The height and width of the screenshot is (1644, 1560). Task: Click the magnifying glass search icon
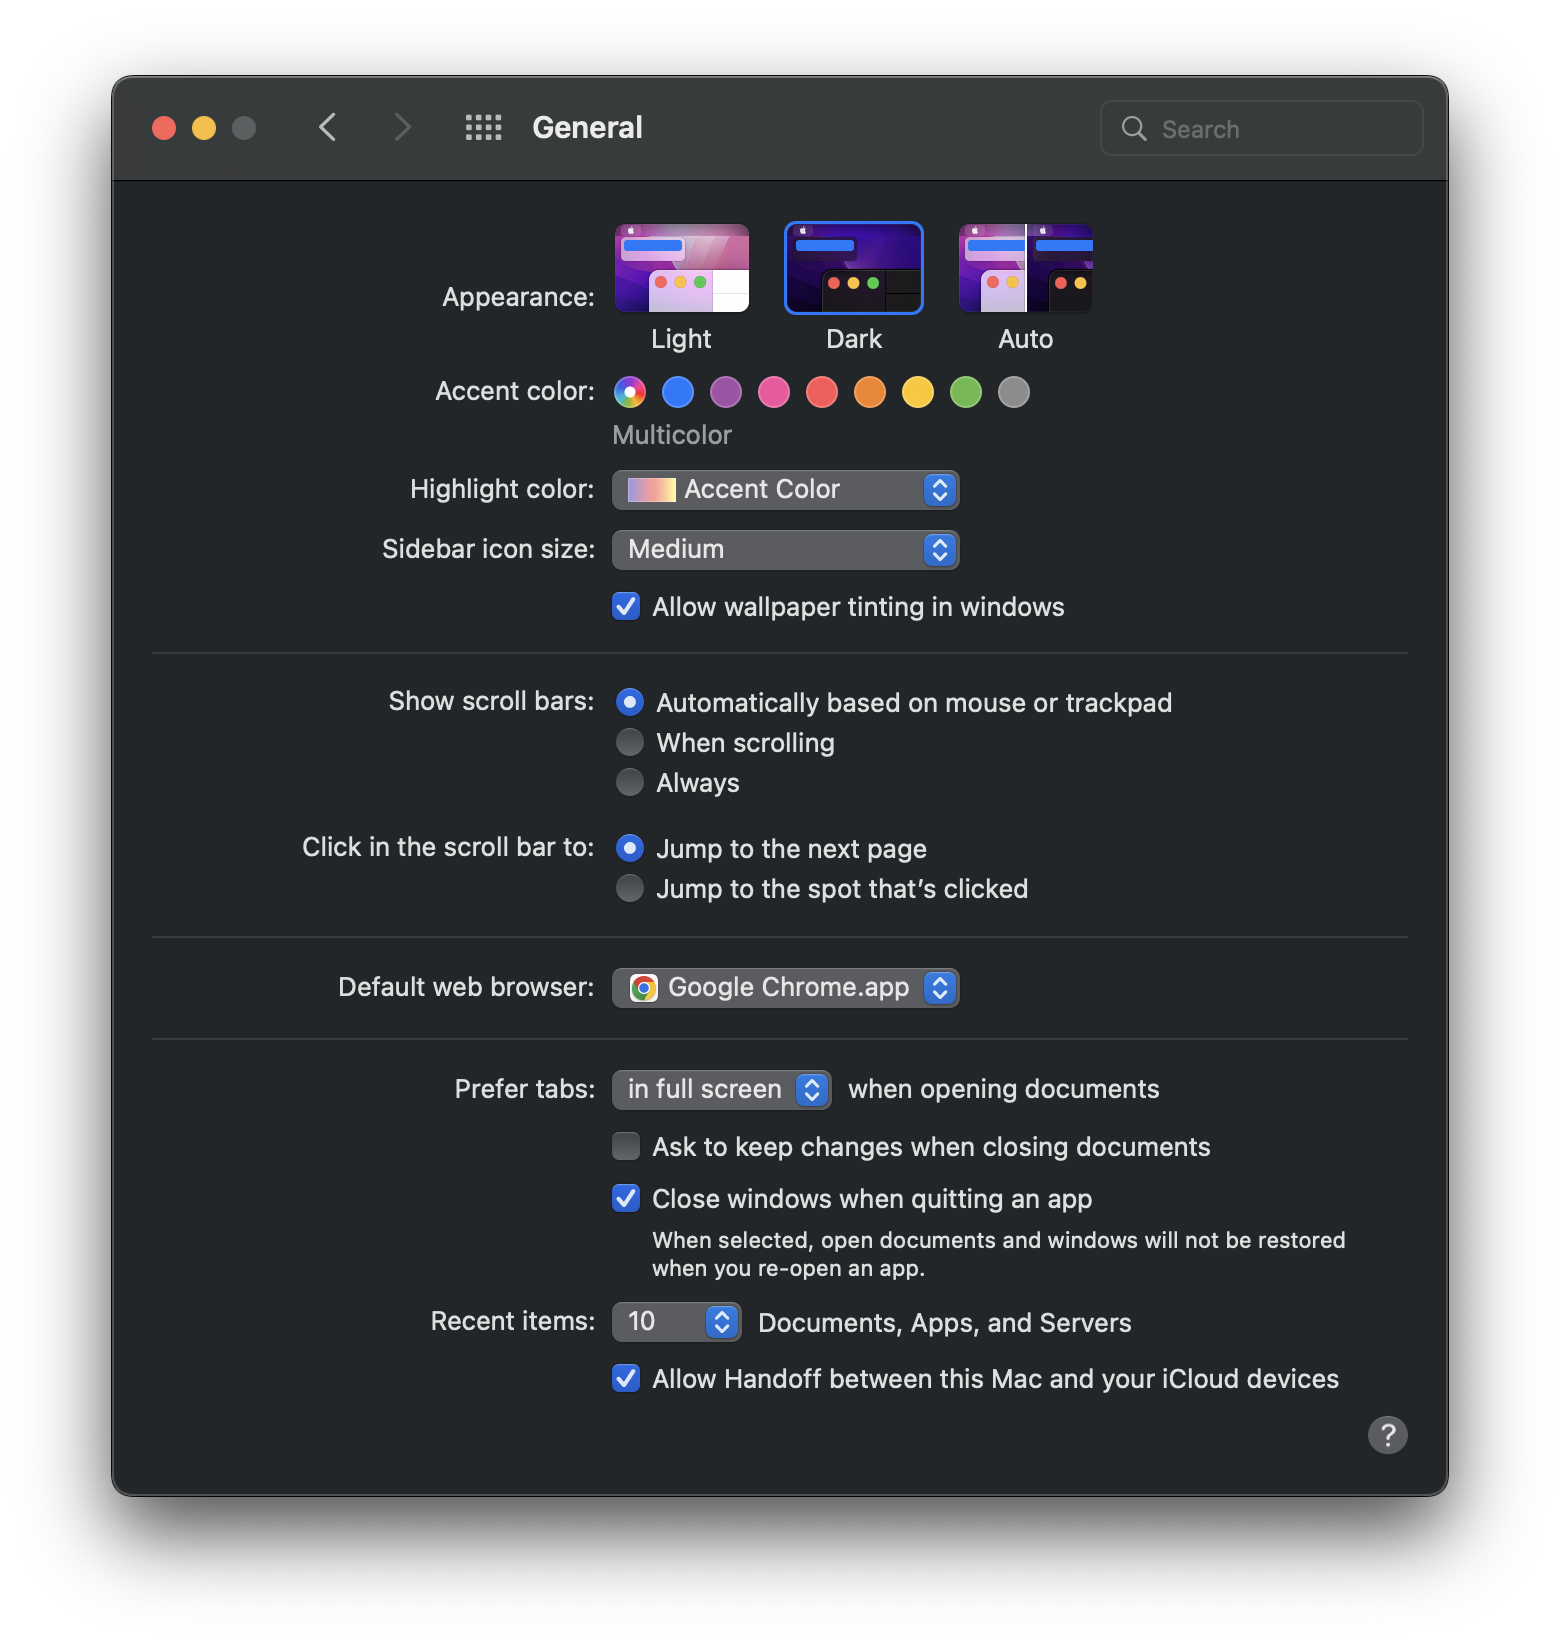[x=1134, y=128]
